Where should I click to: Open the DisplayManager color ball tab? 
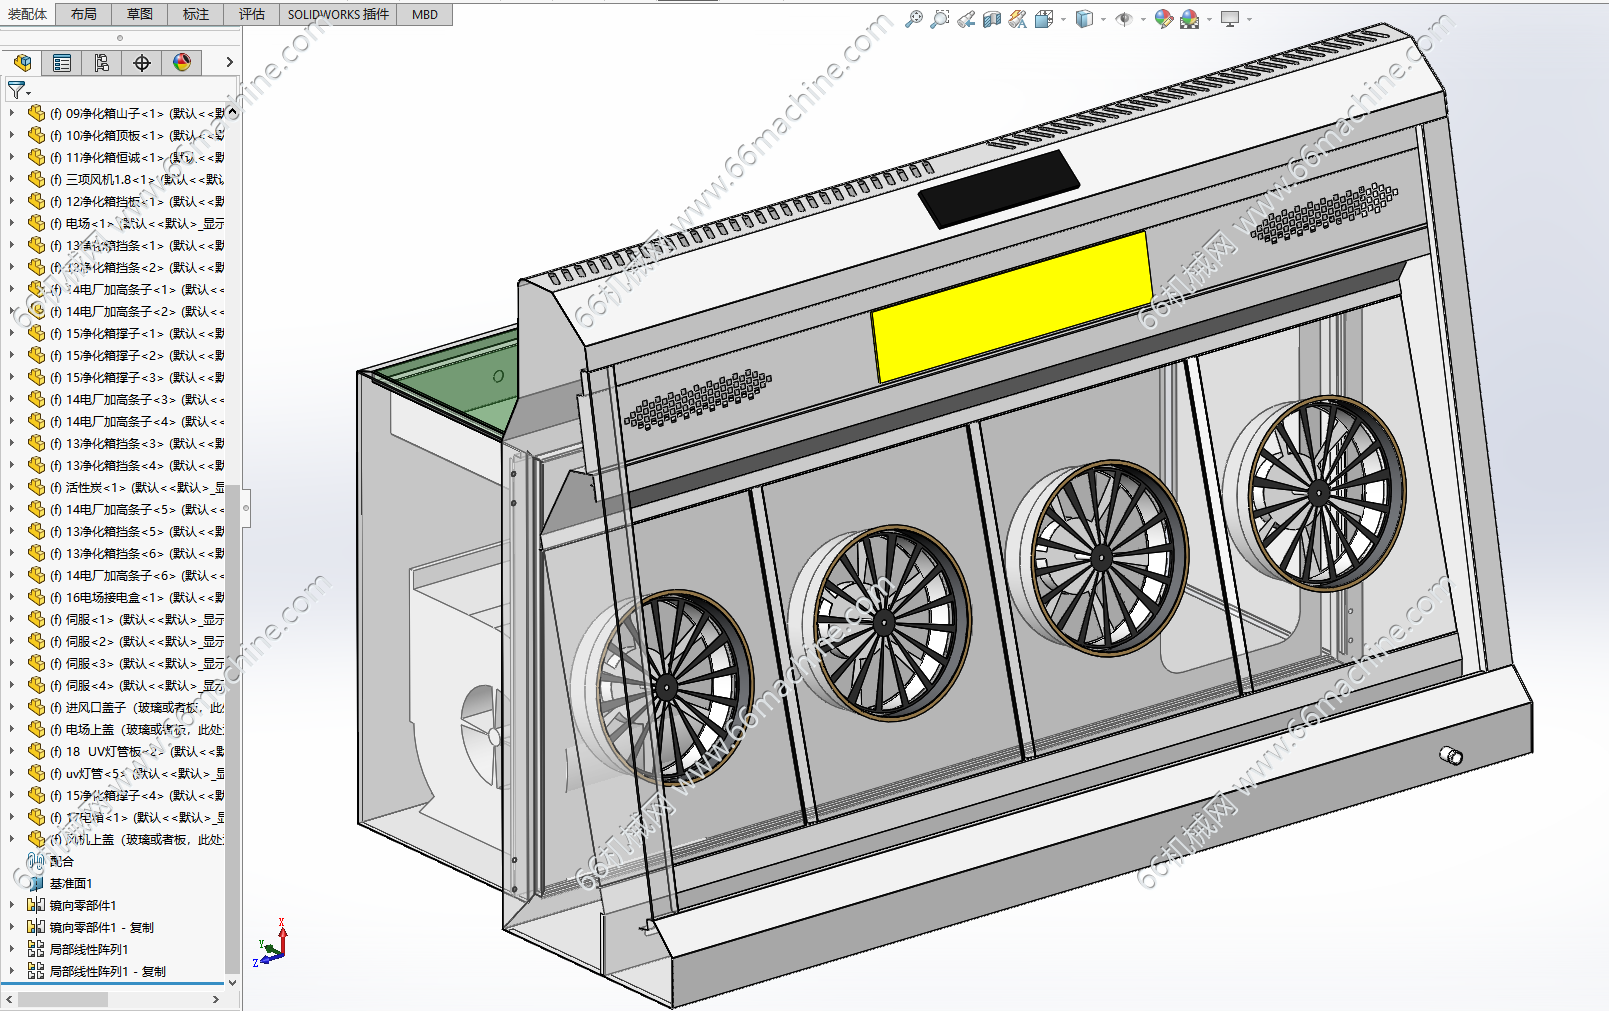(182, 63)
